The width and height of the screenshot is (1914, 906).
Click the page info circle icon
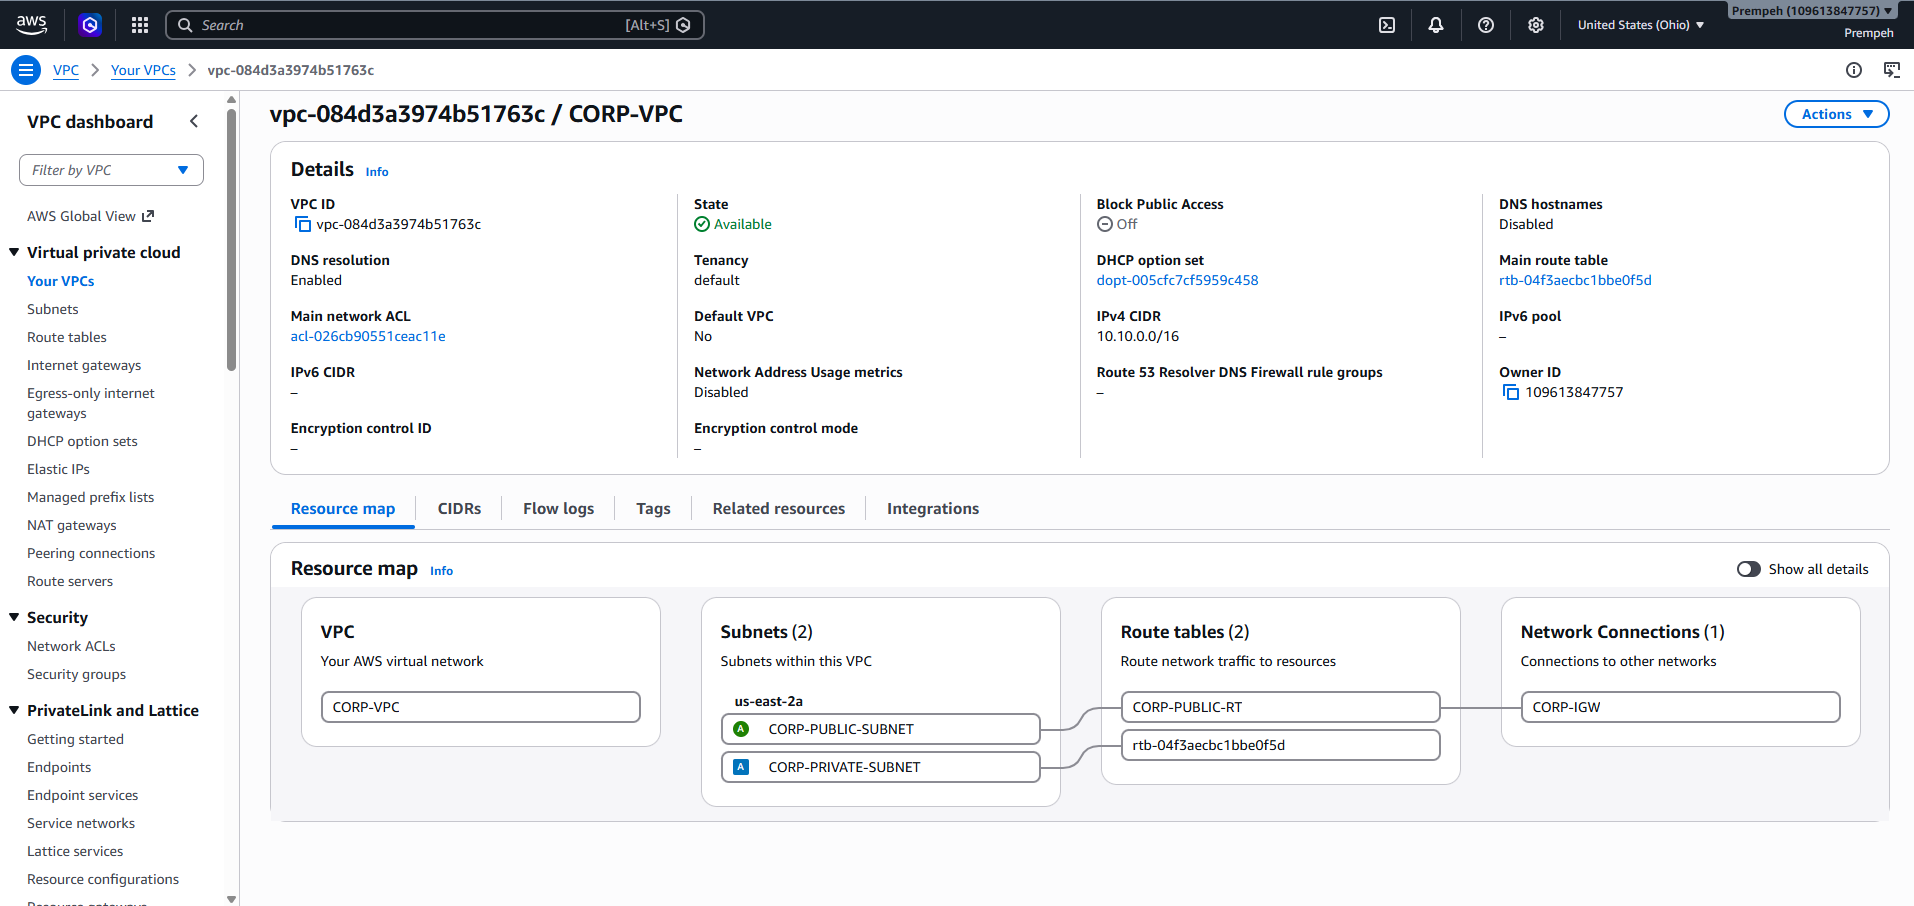click(1854, 70)
